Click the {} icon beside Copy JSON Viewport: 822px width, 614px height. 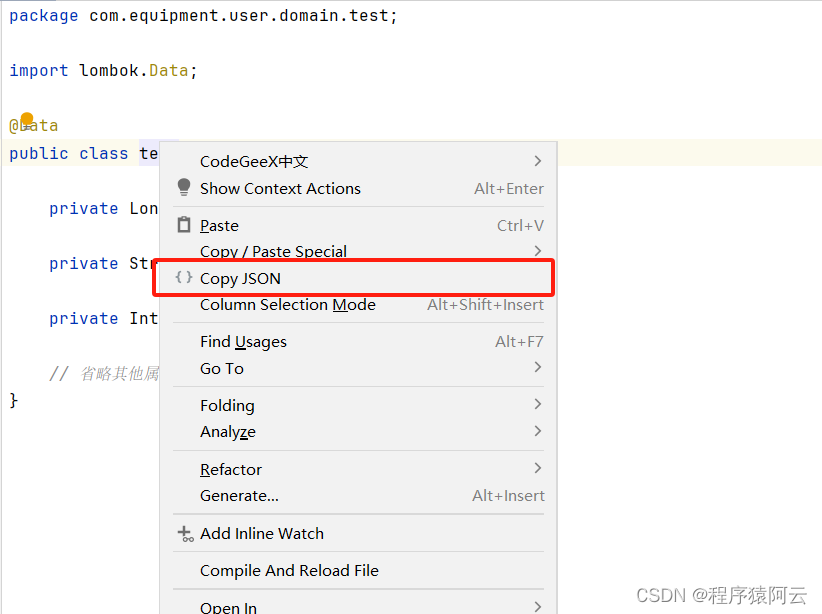pyautogui.click(x=186, y=277)
